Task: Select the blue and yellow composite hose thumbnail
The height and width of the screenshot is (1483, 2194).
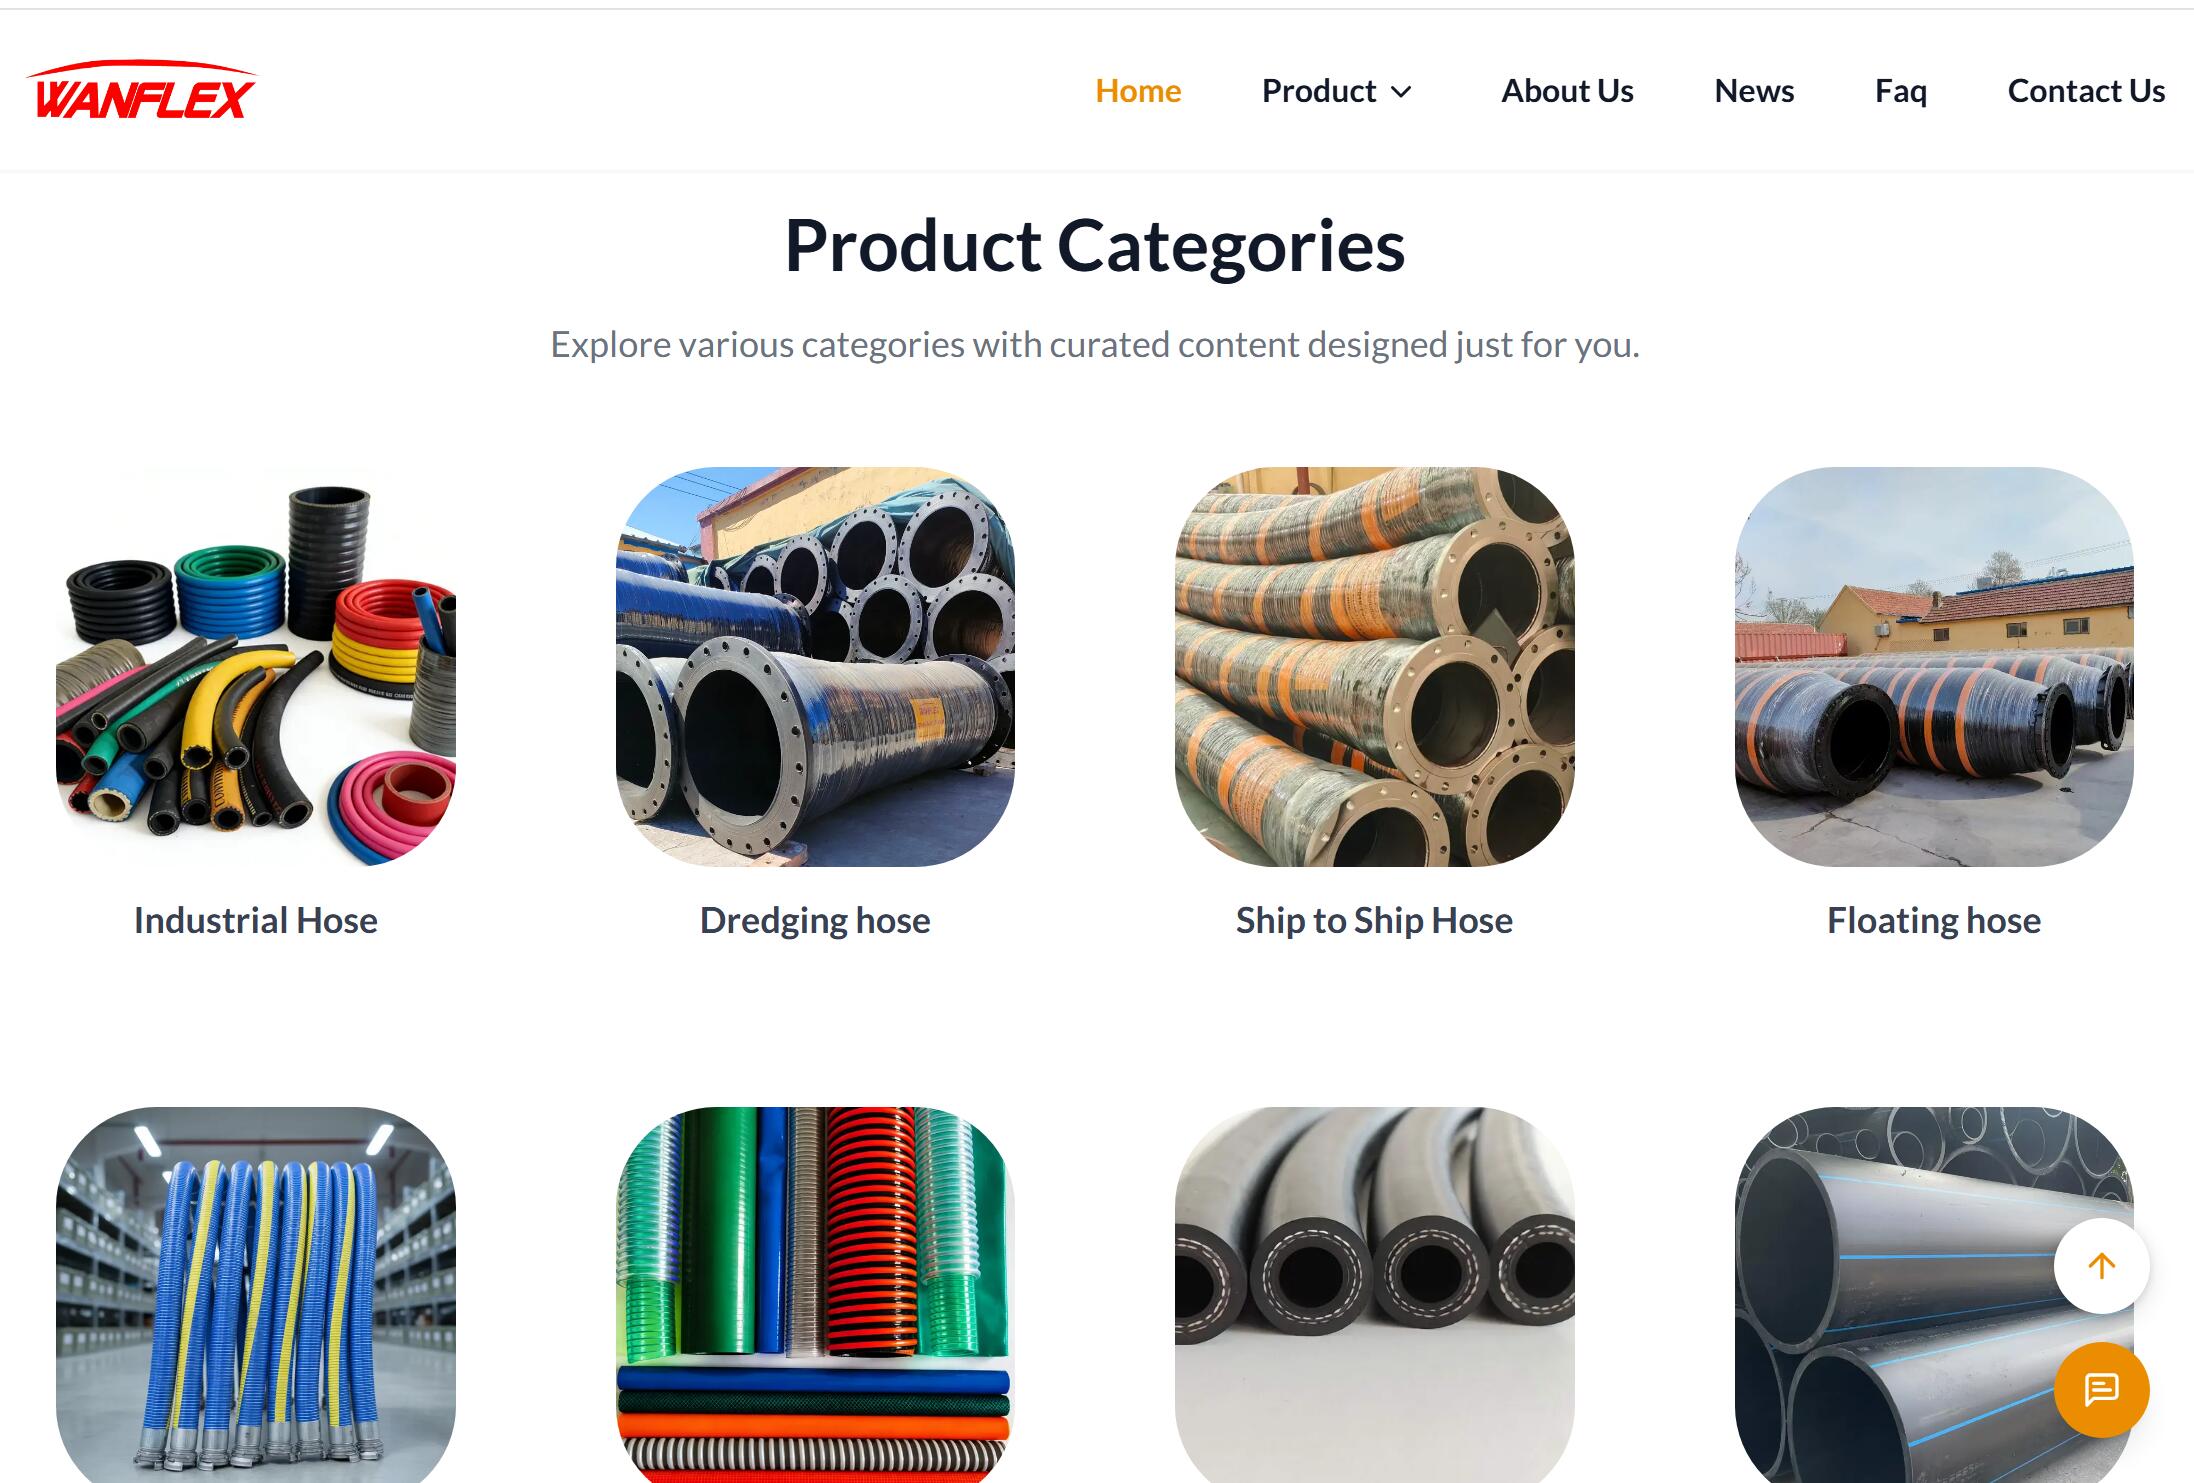Action: 256,1295
